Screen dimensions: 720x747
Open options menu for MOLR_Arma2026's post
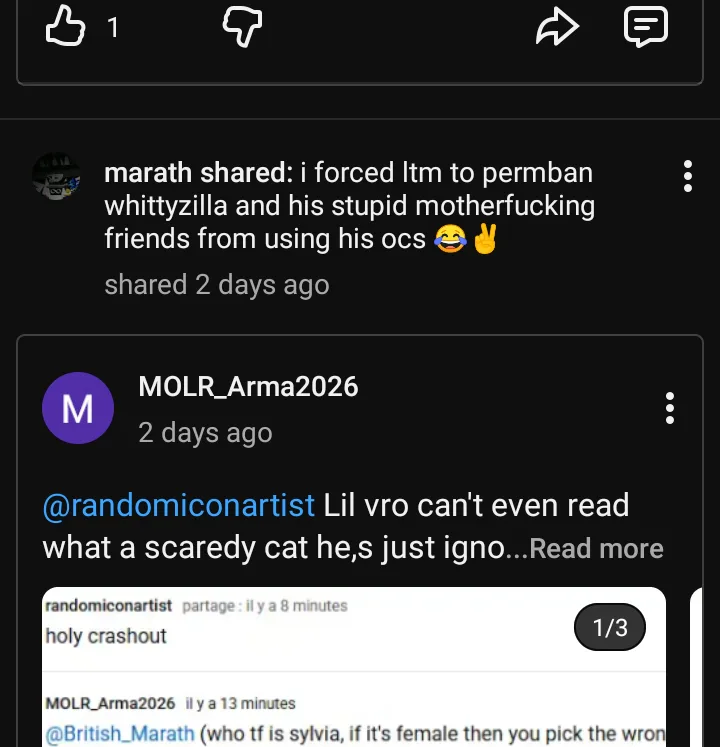pyautogui.click(x=669, y=408)
